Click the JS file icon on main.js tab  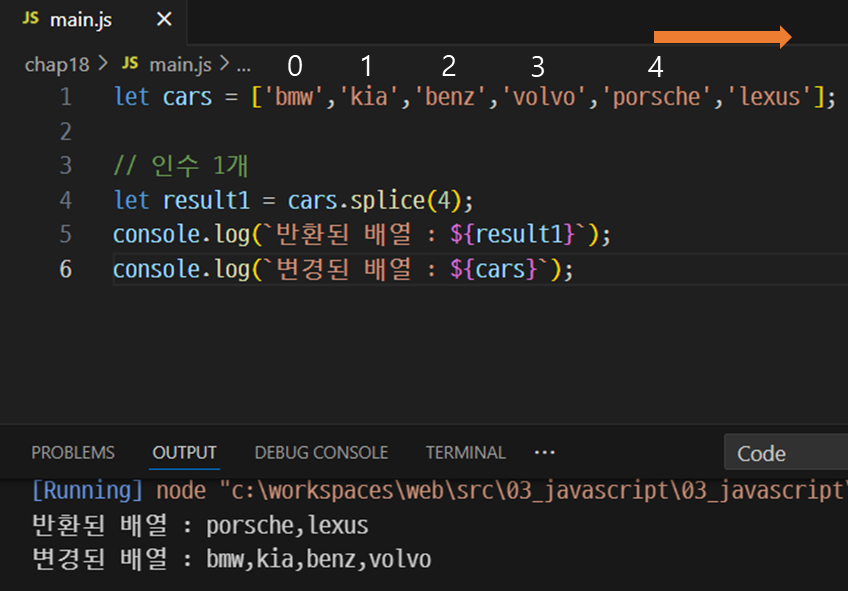point(31,18)
